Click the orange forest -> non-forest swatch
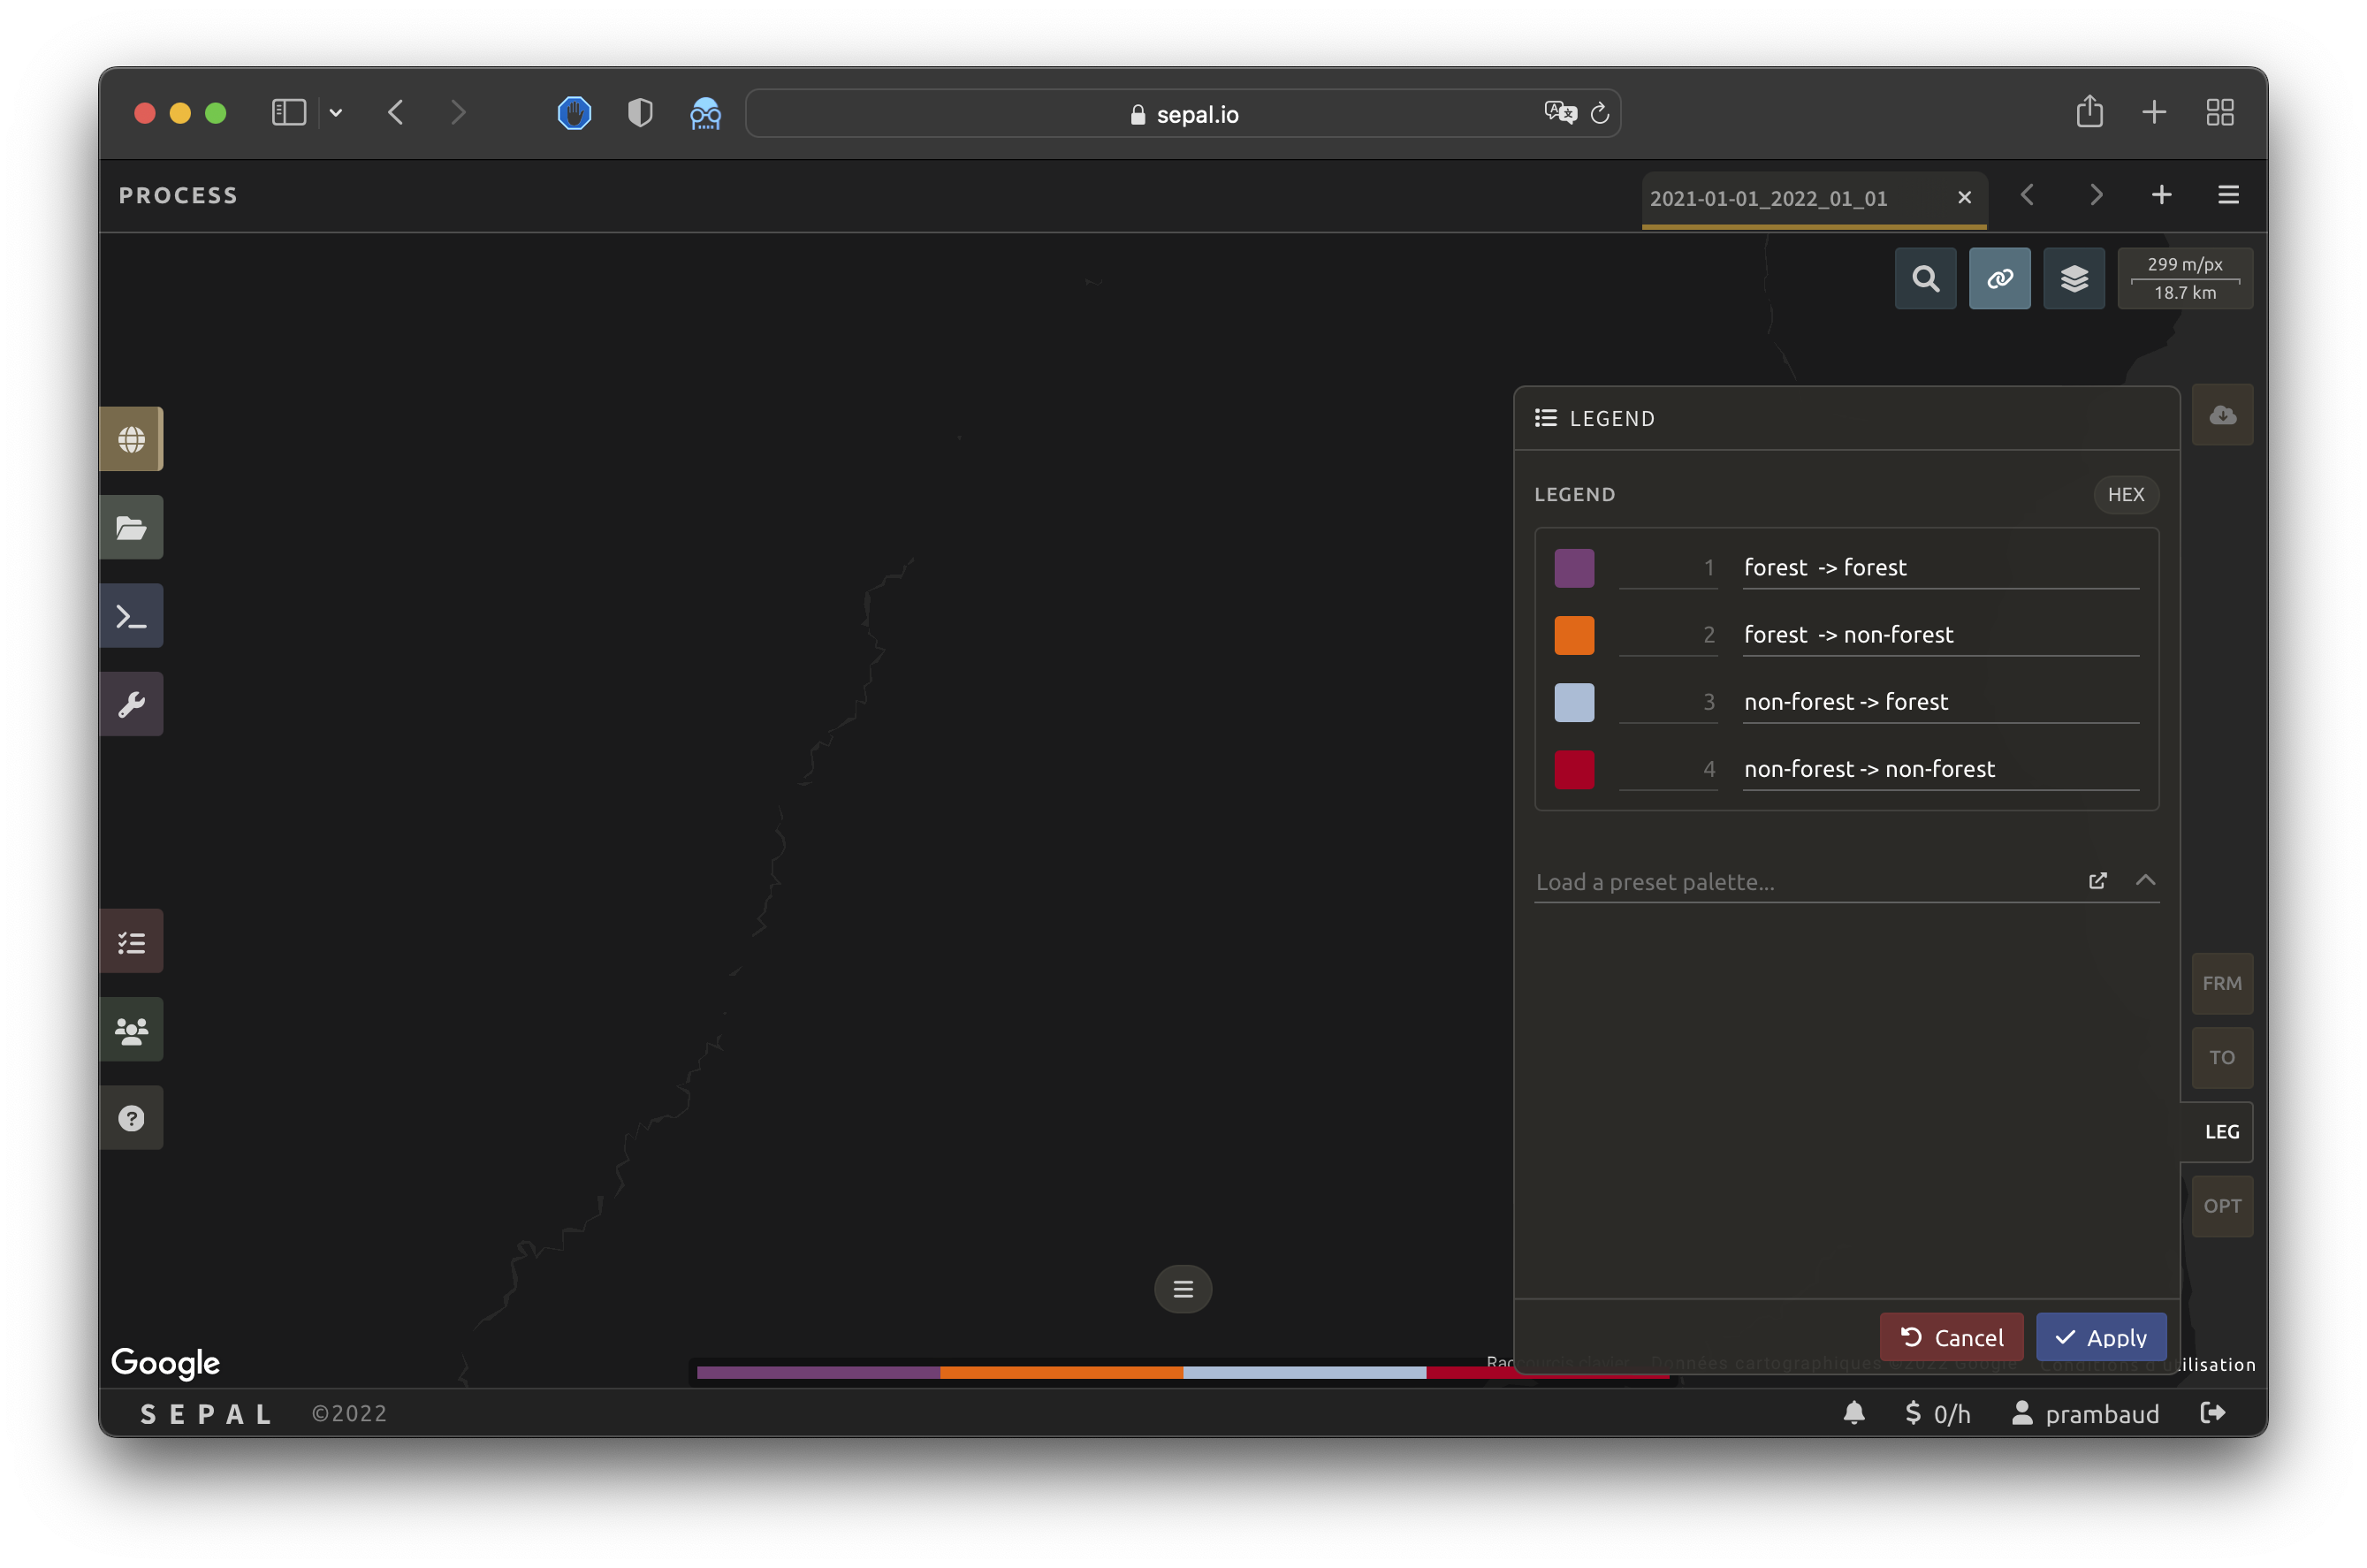Viewport: 2367px width, 1568px height. tap(1574, 635)
